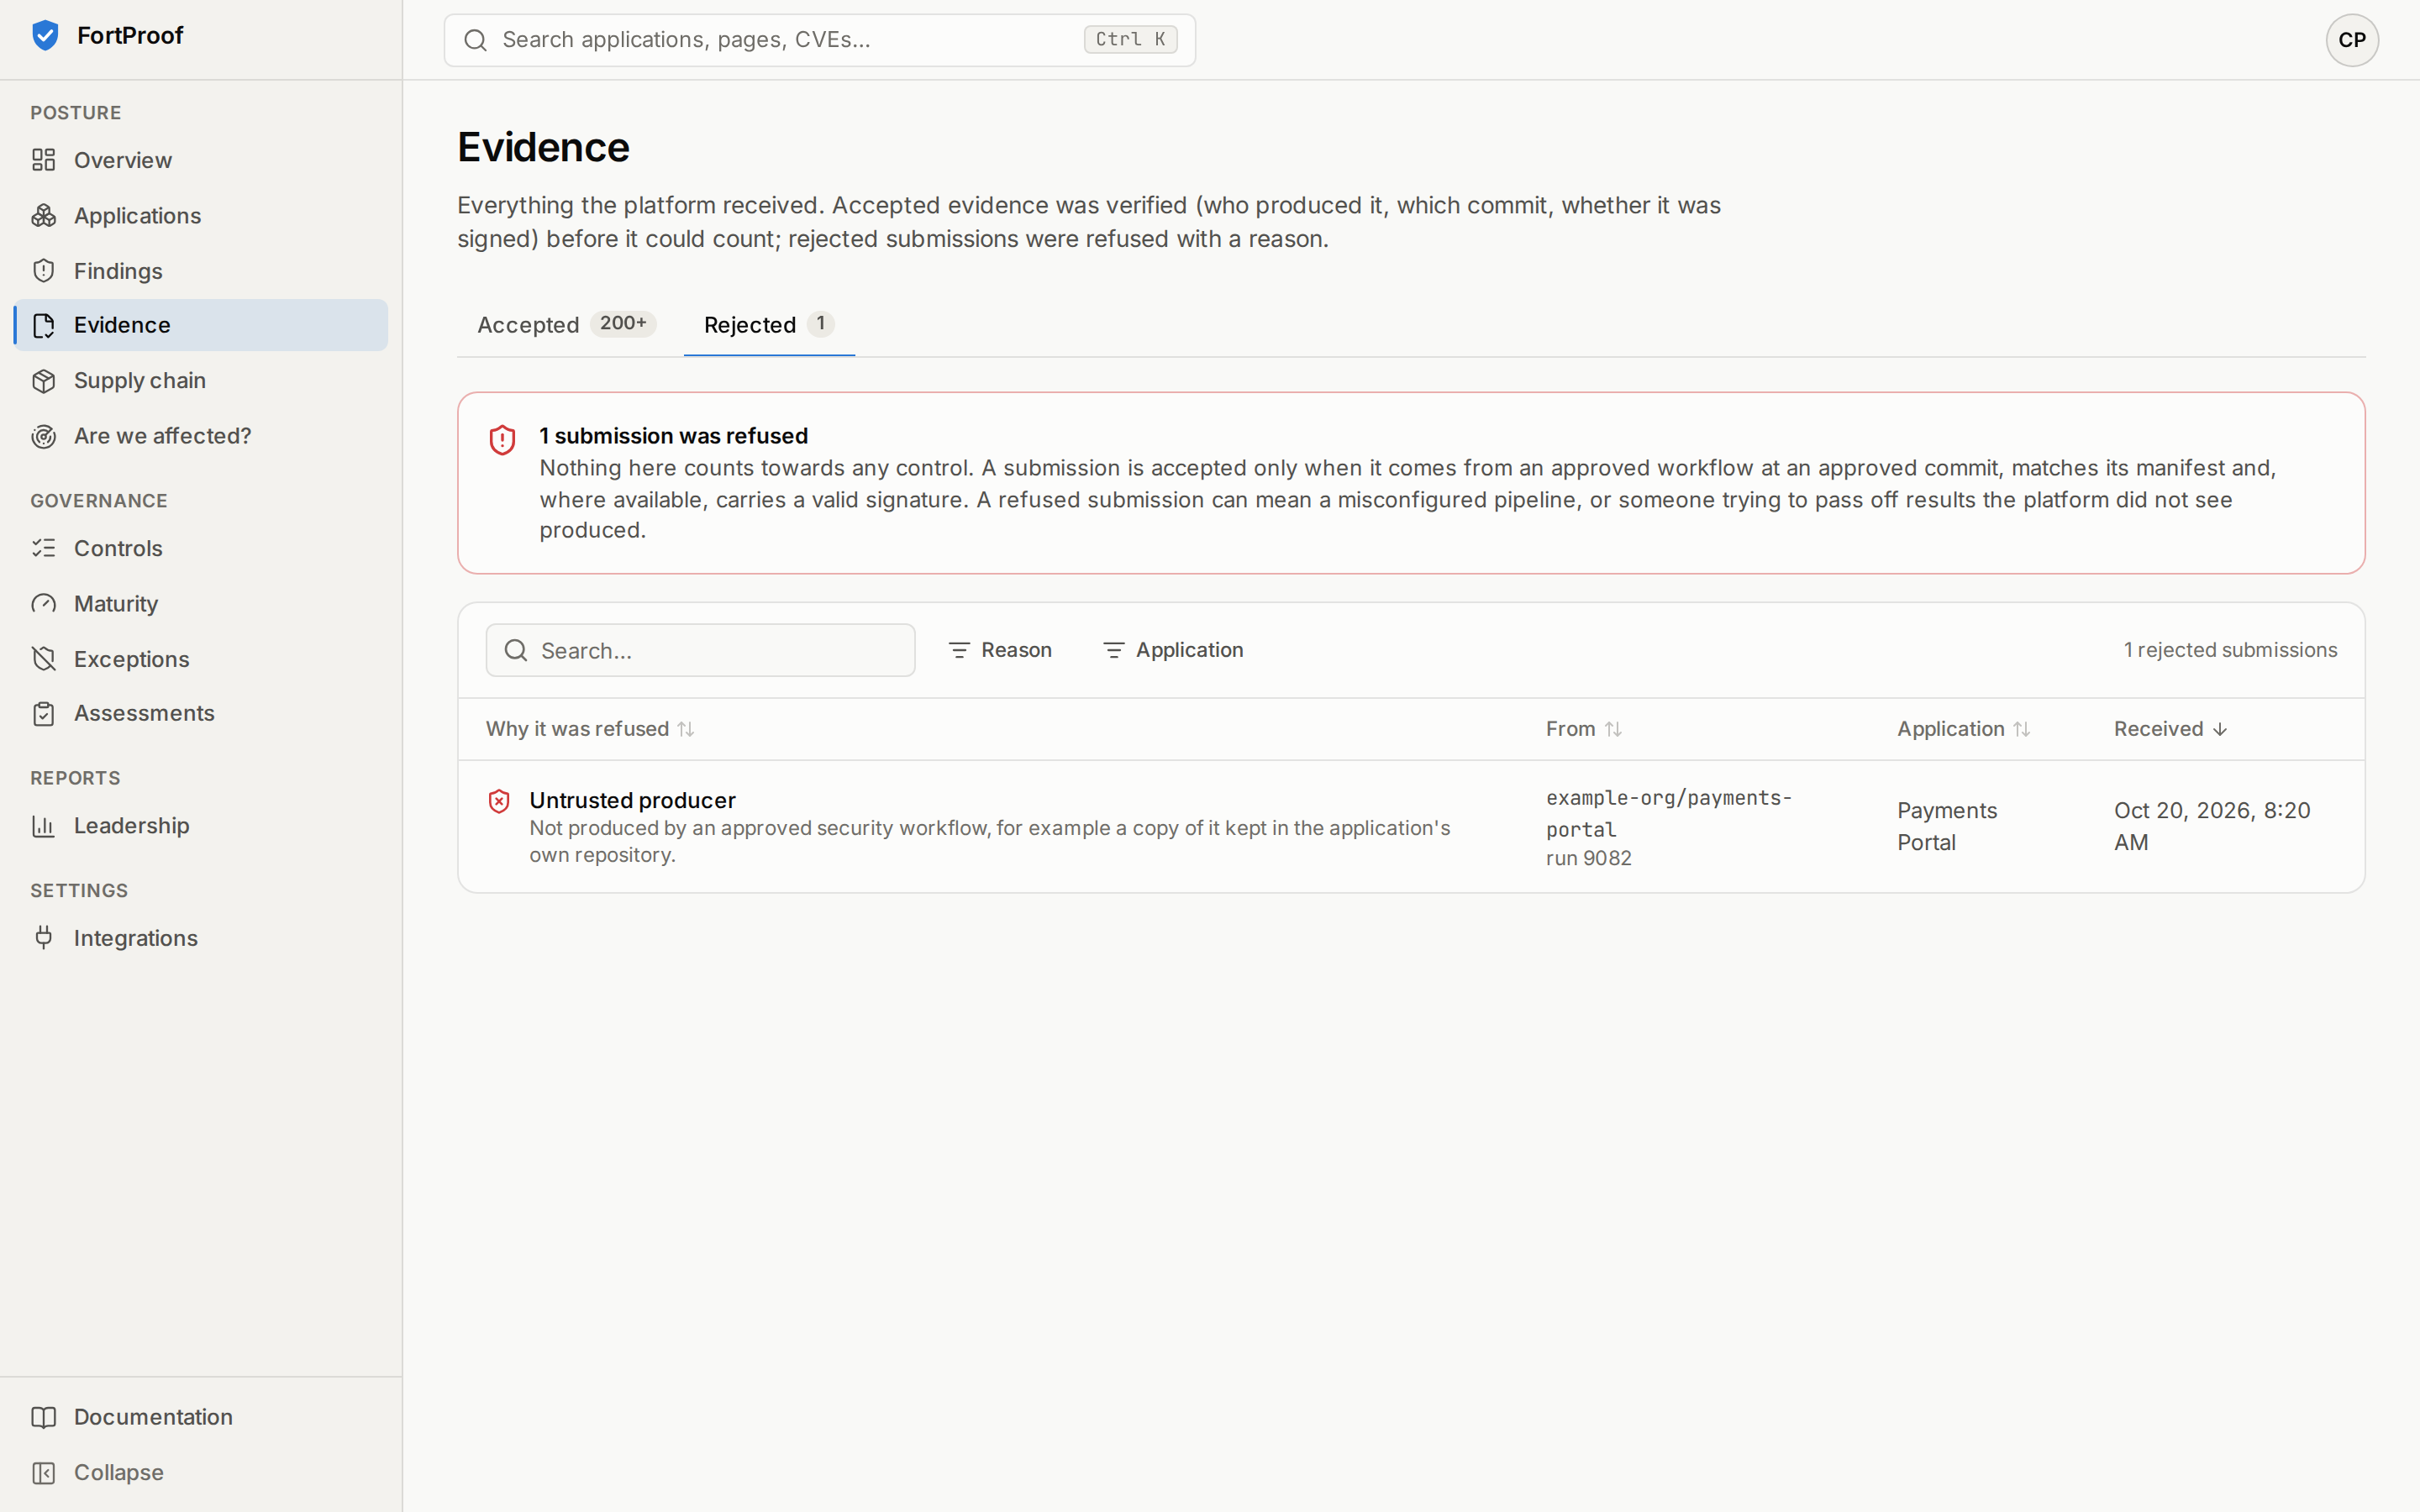Select the Leadership bar chart icon
Viewport: 2420px width, 1512px height.
(x=43, y=826)
